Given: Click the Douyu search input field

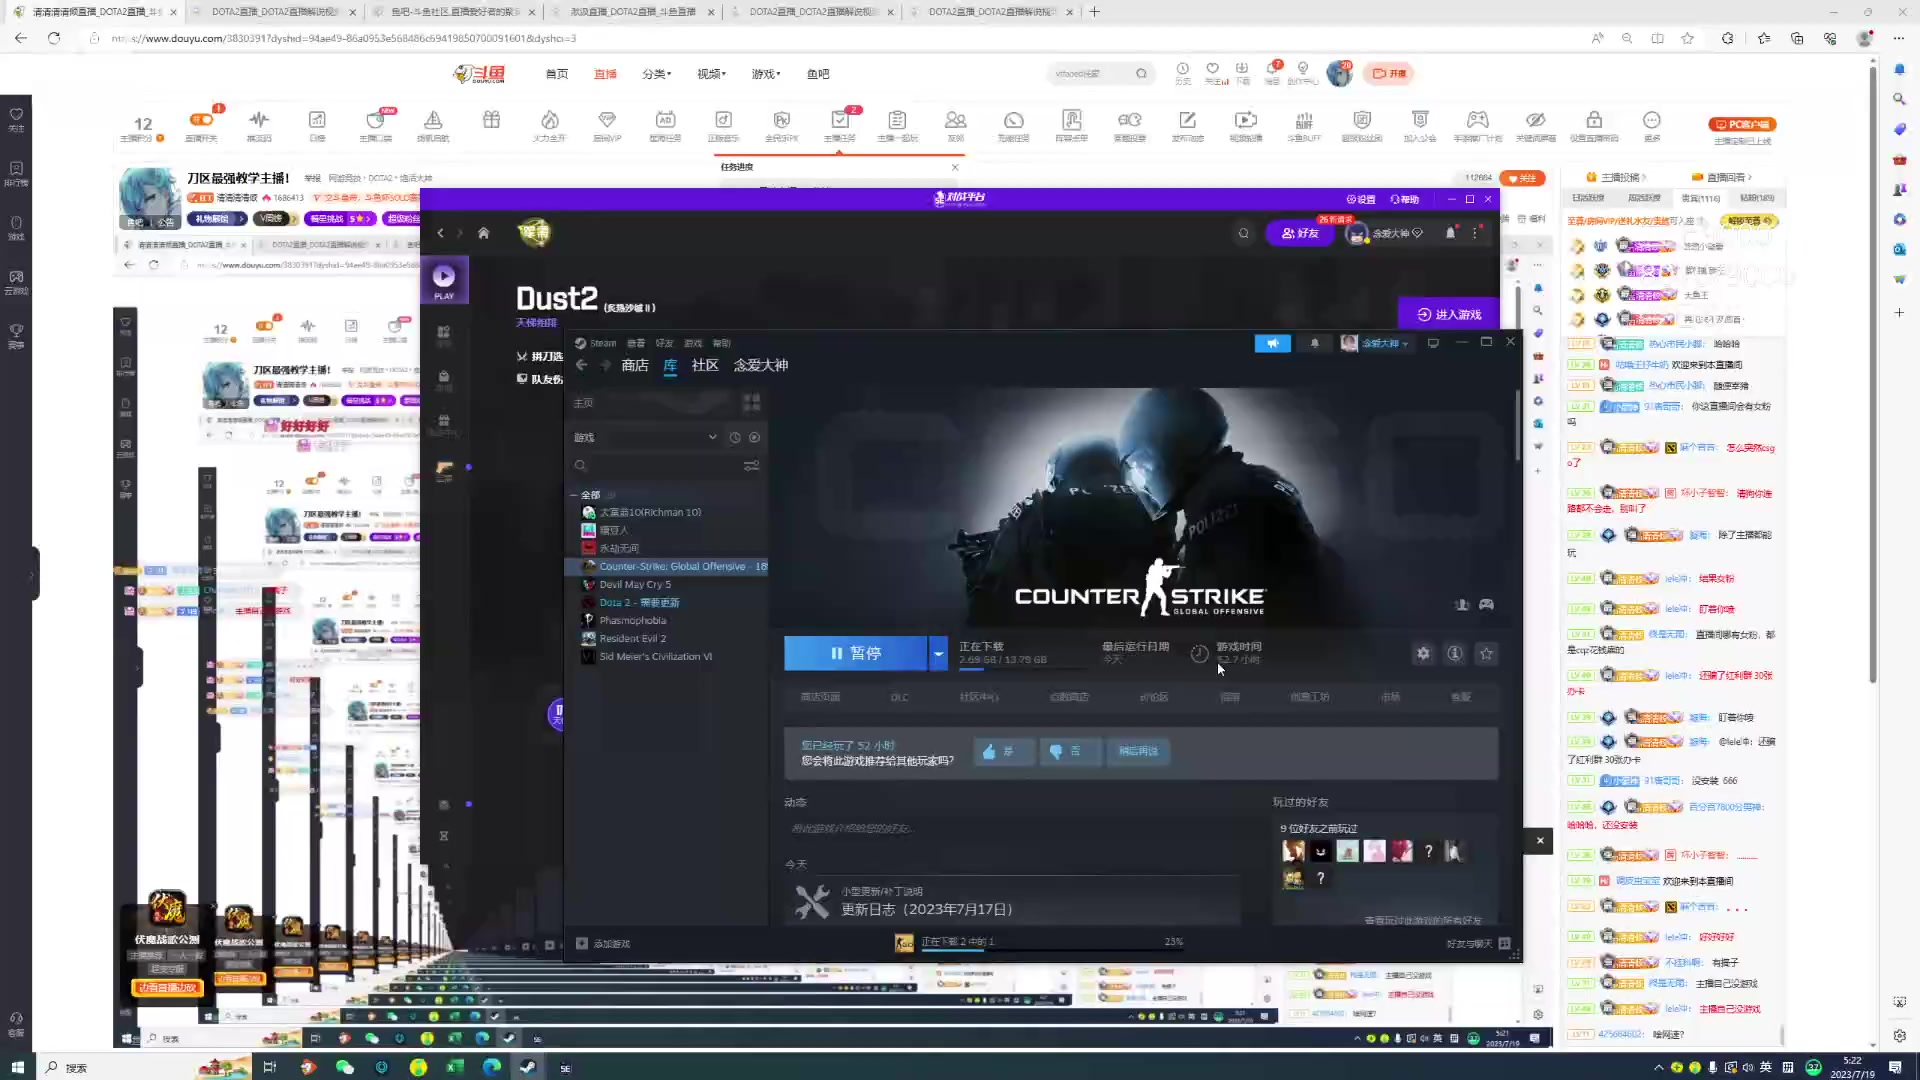Looking at the screenshot, I should pos(1090,74).
